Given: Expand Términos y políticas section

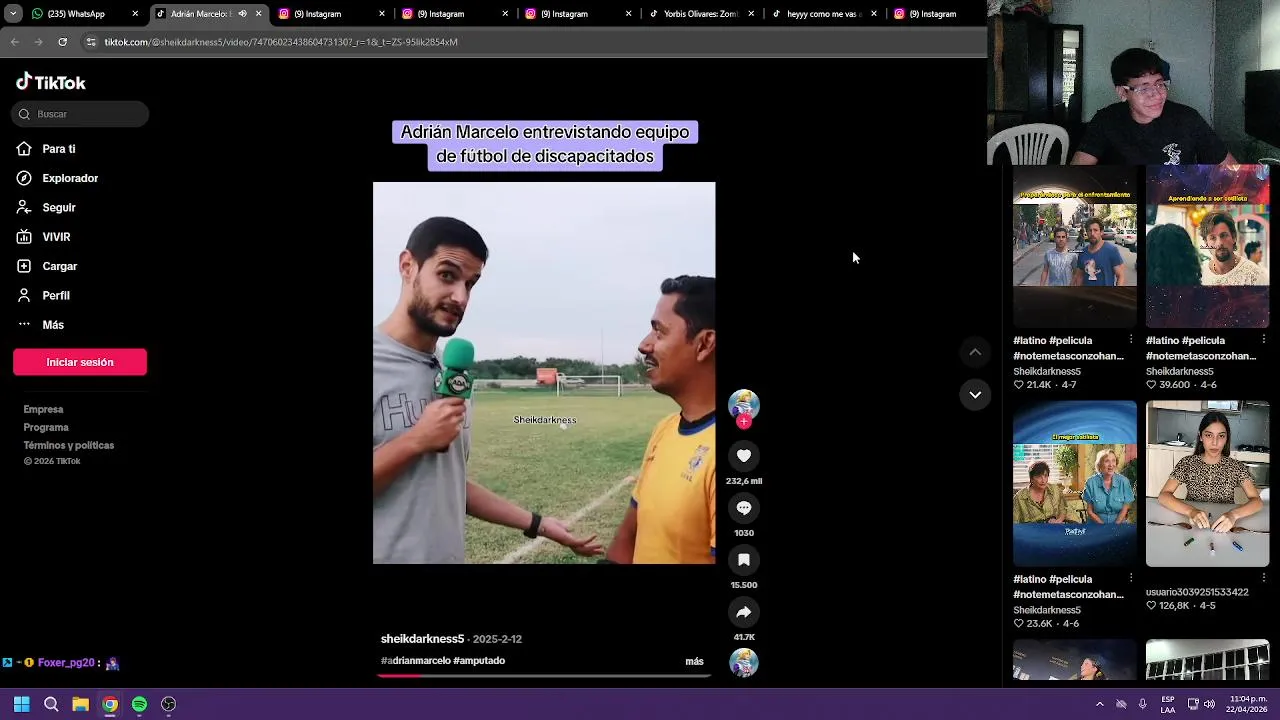Looking at the screenshot, I should 69,445.
